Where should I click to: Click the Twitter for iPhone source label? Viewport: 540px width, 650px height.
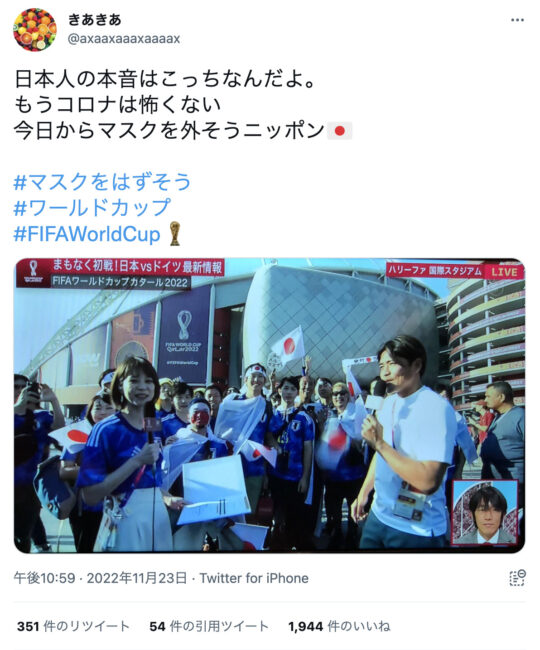254,578
